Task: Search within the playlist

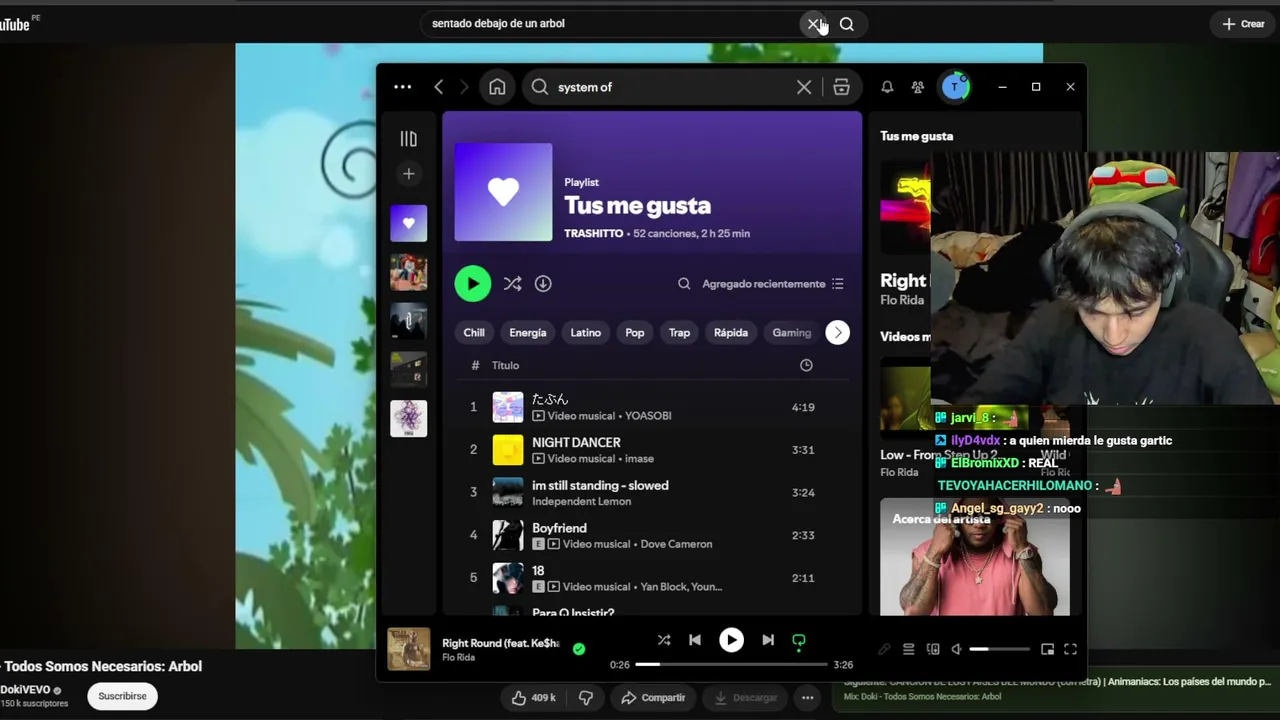Action: point(684,284)
